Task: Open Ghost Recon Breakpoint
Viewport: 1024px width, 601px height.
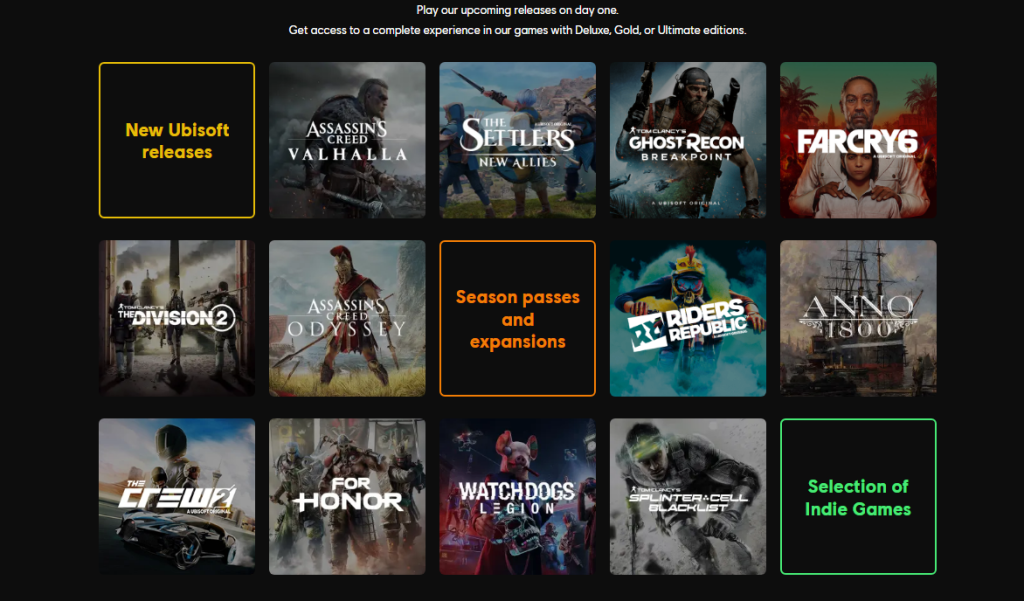Action: pos(688,140)
